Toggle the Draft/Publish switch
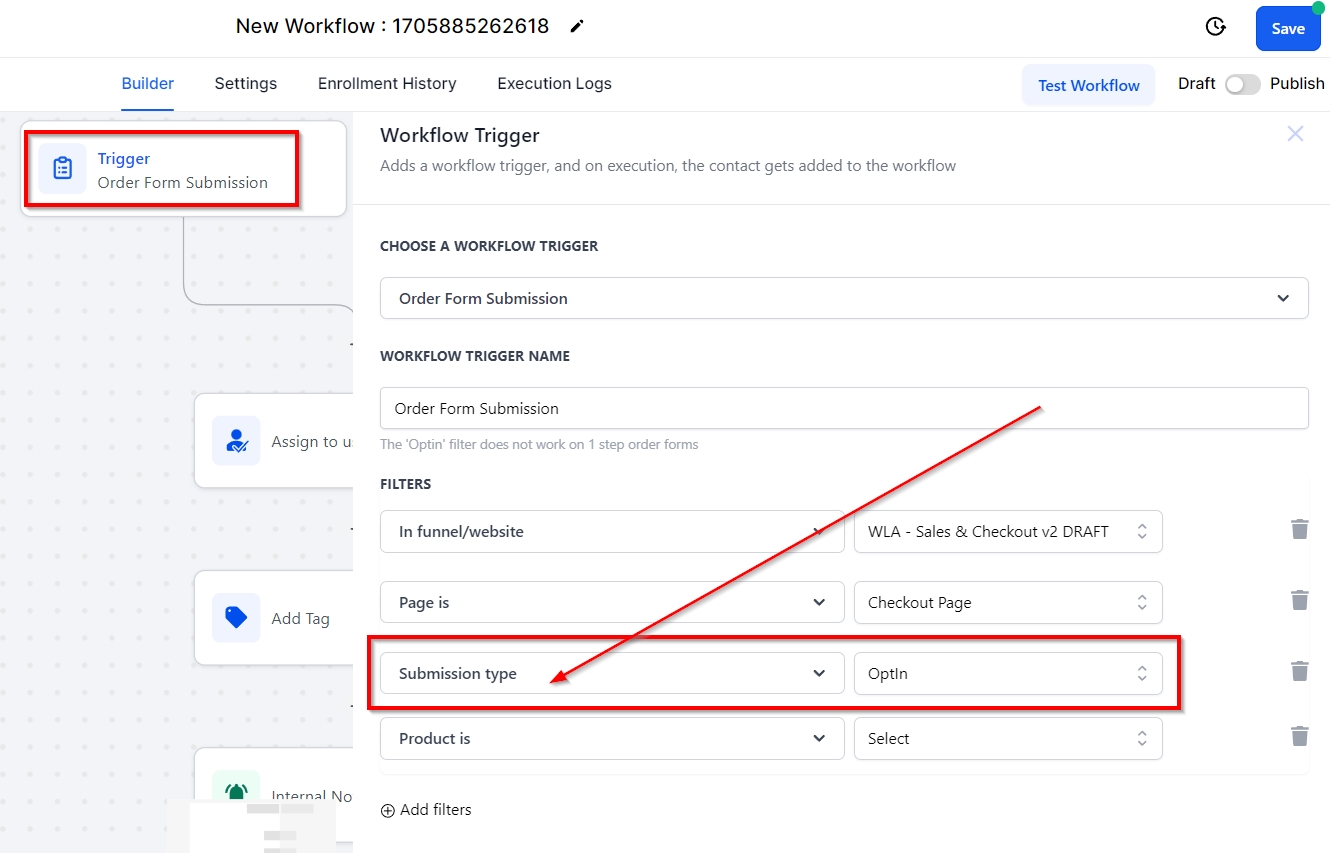 click(1242, 85)
